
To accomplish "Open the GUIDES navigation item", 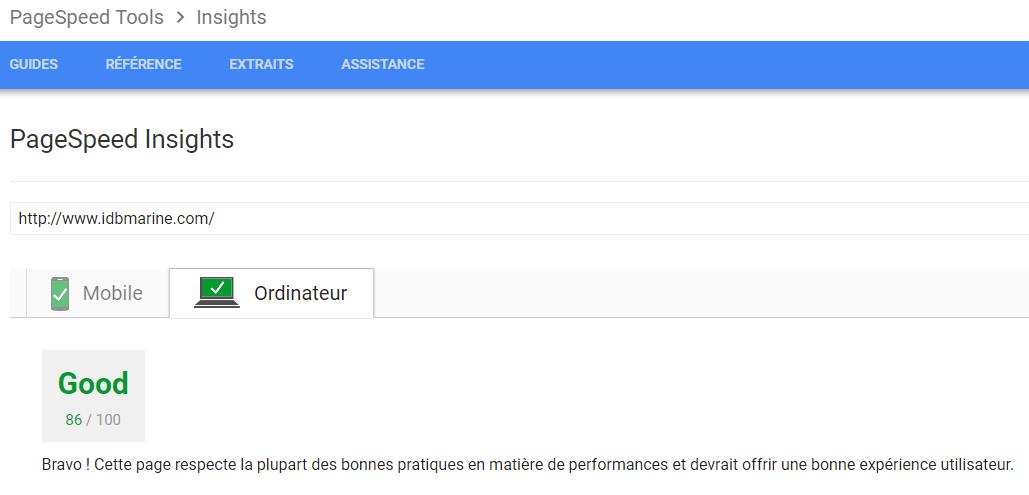I will click(34, 64).
